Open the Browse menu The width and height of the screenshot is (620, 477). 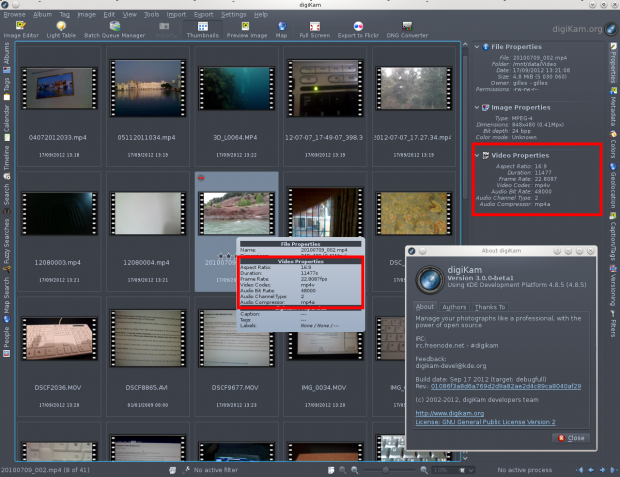[14, 15]
